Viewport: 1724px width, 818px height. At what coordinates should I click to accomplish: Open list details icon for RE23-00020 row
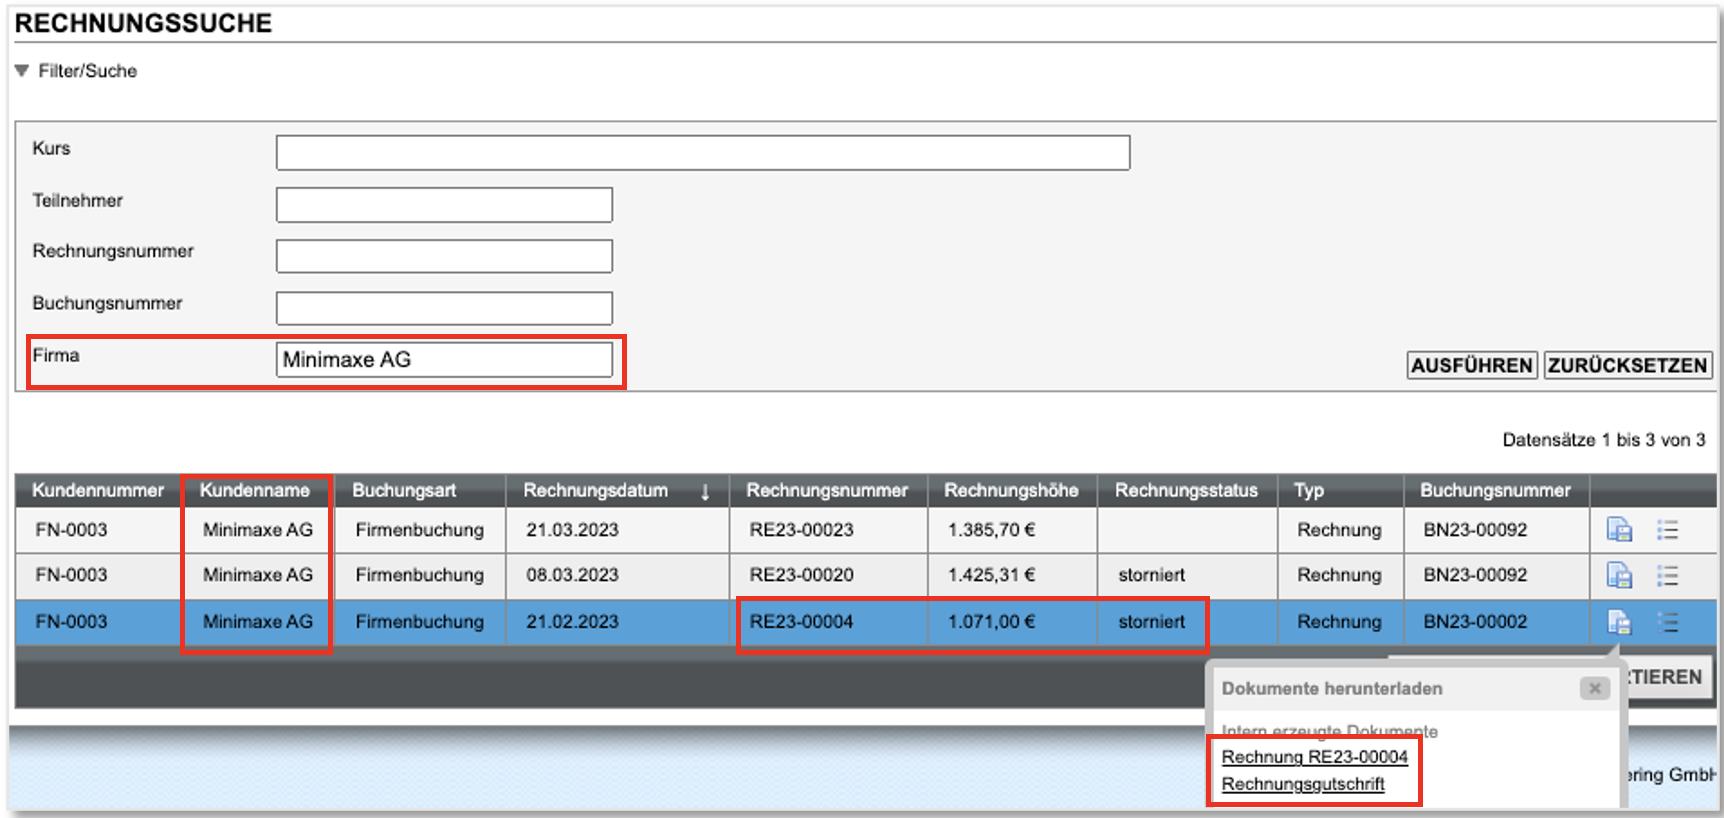coord(1667,576)
